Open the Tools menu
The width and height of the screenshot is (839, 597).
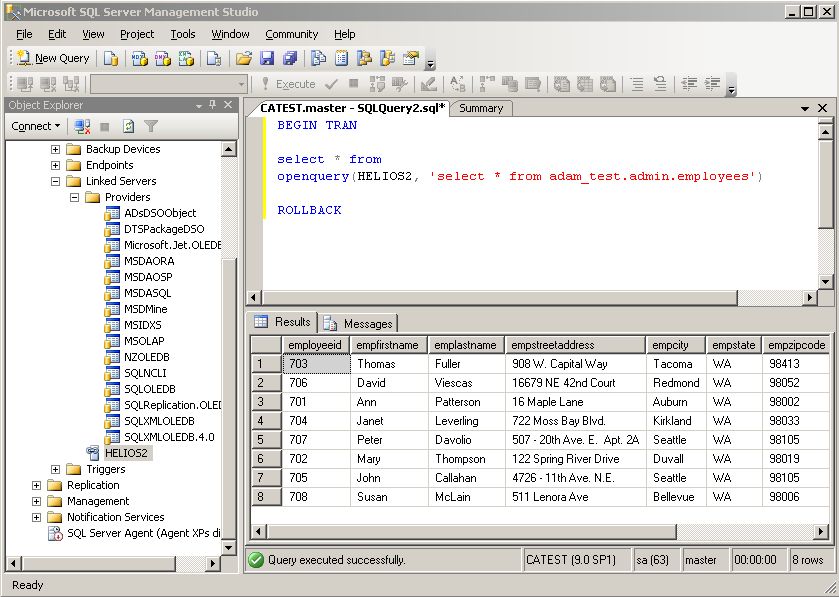(x=182, y=34)
